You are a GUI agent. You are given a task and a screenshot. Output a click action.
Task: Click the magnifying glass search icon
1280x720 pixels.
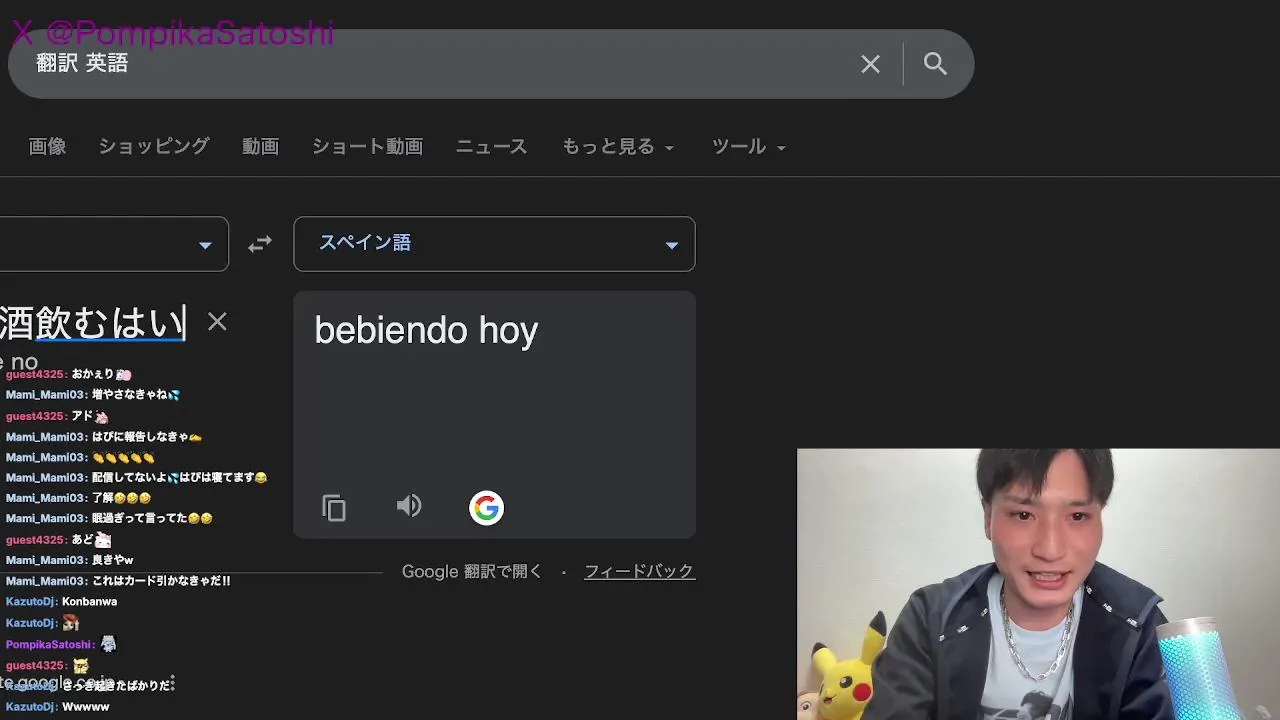click(935, 64)
